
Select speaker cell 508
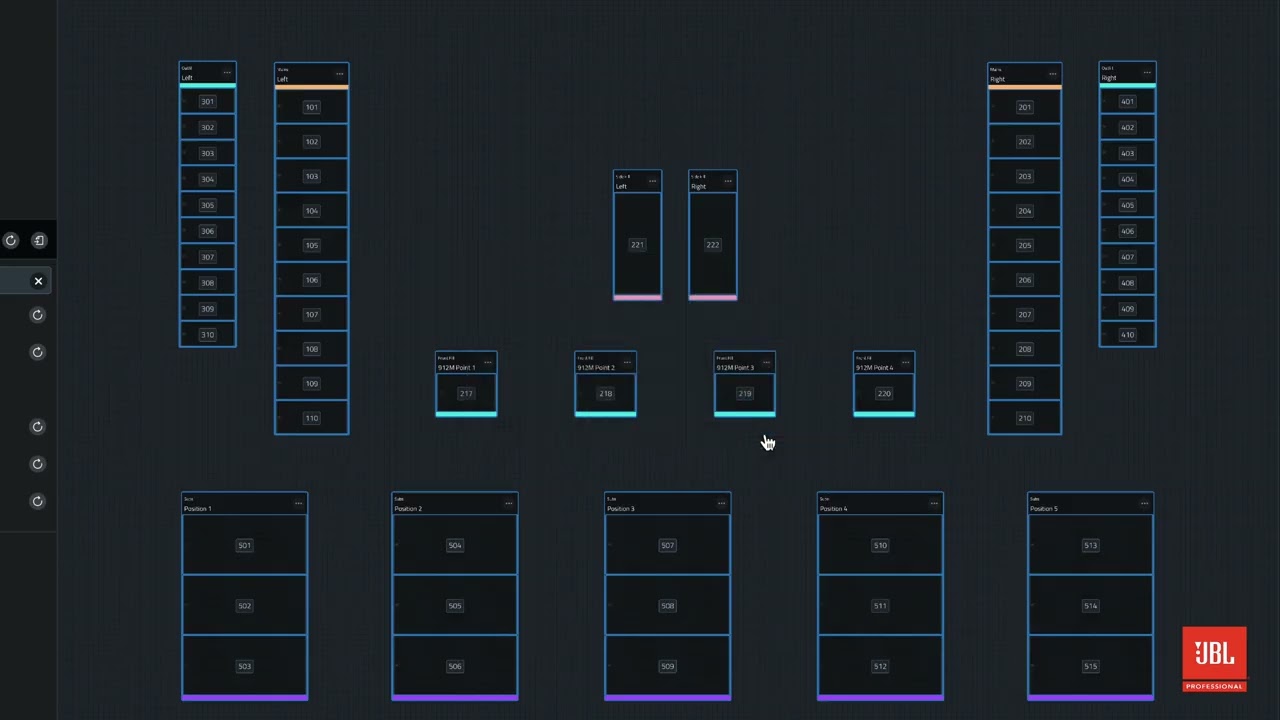click(x=667, y=605)
